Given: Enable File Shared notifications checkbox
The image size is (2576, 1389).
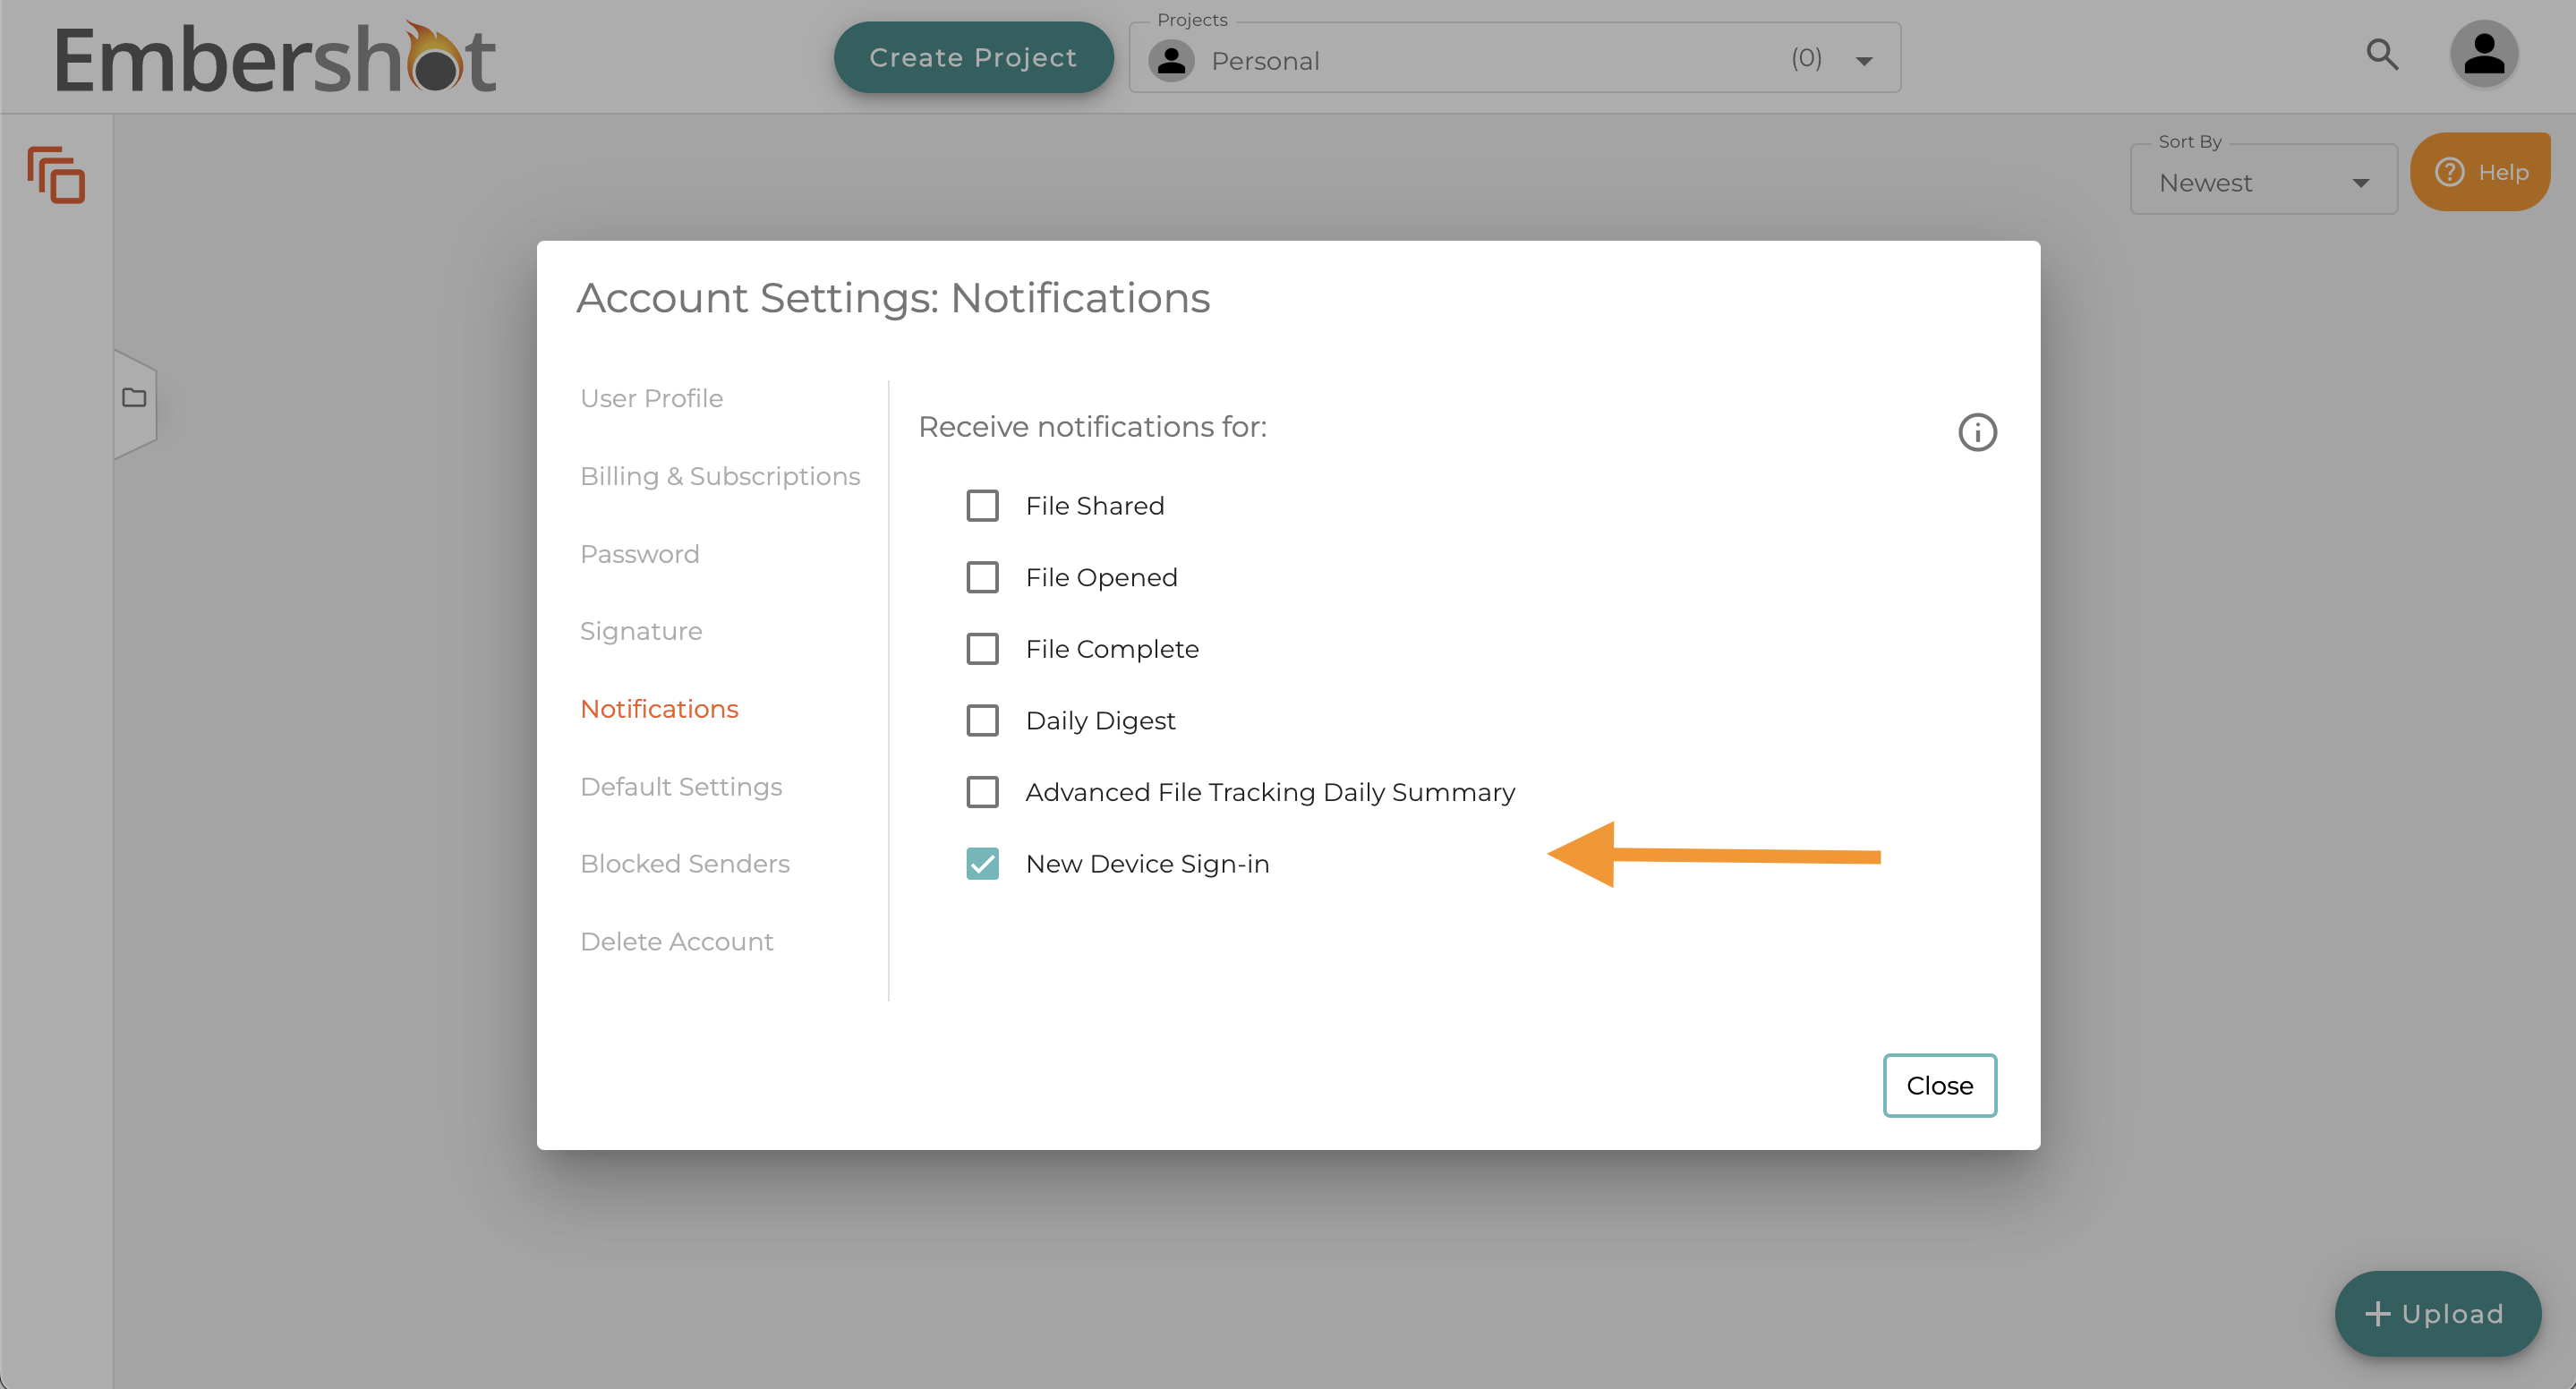Looking at the screenshot, I should pos(982,506).
